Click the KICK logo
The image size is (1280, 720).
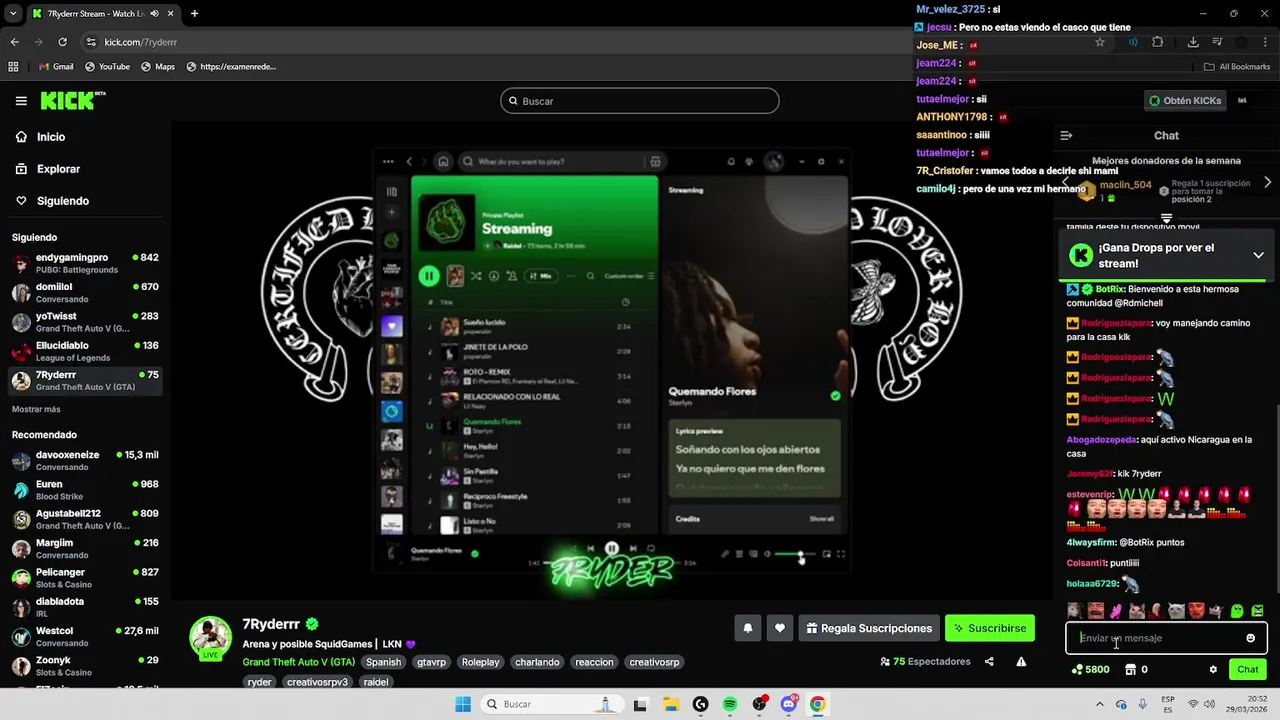[x=72, y=100]
